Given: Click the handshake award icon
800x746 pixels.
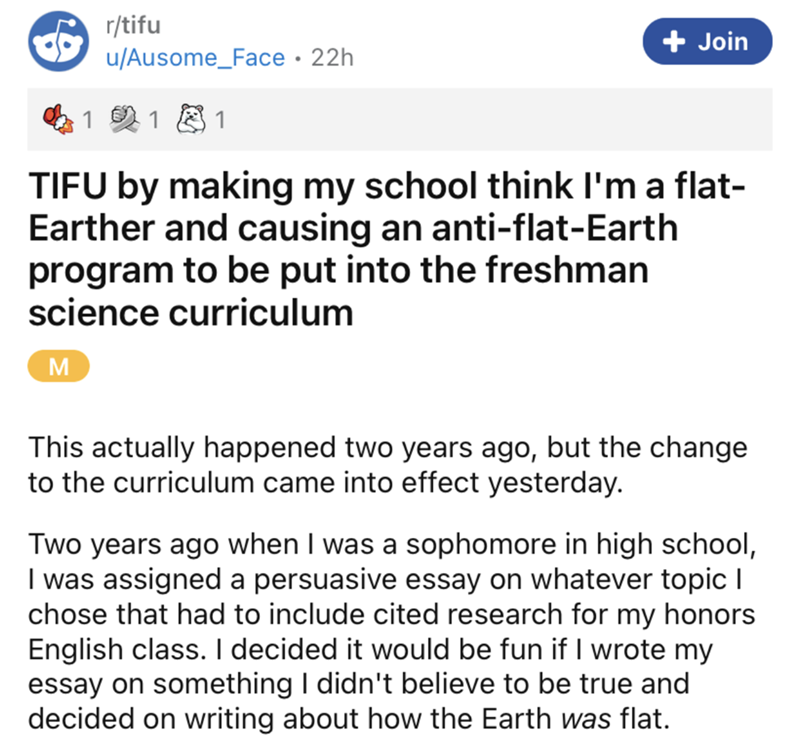Looking at the screenshot, I should click(124, 119).
